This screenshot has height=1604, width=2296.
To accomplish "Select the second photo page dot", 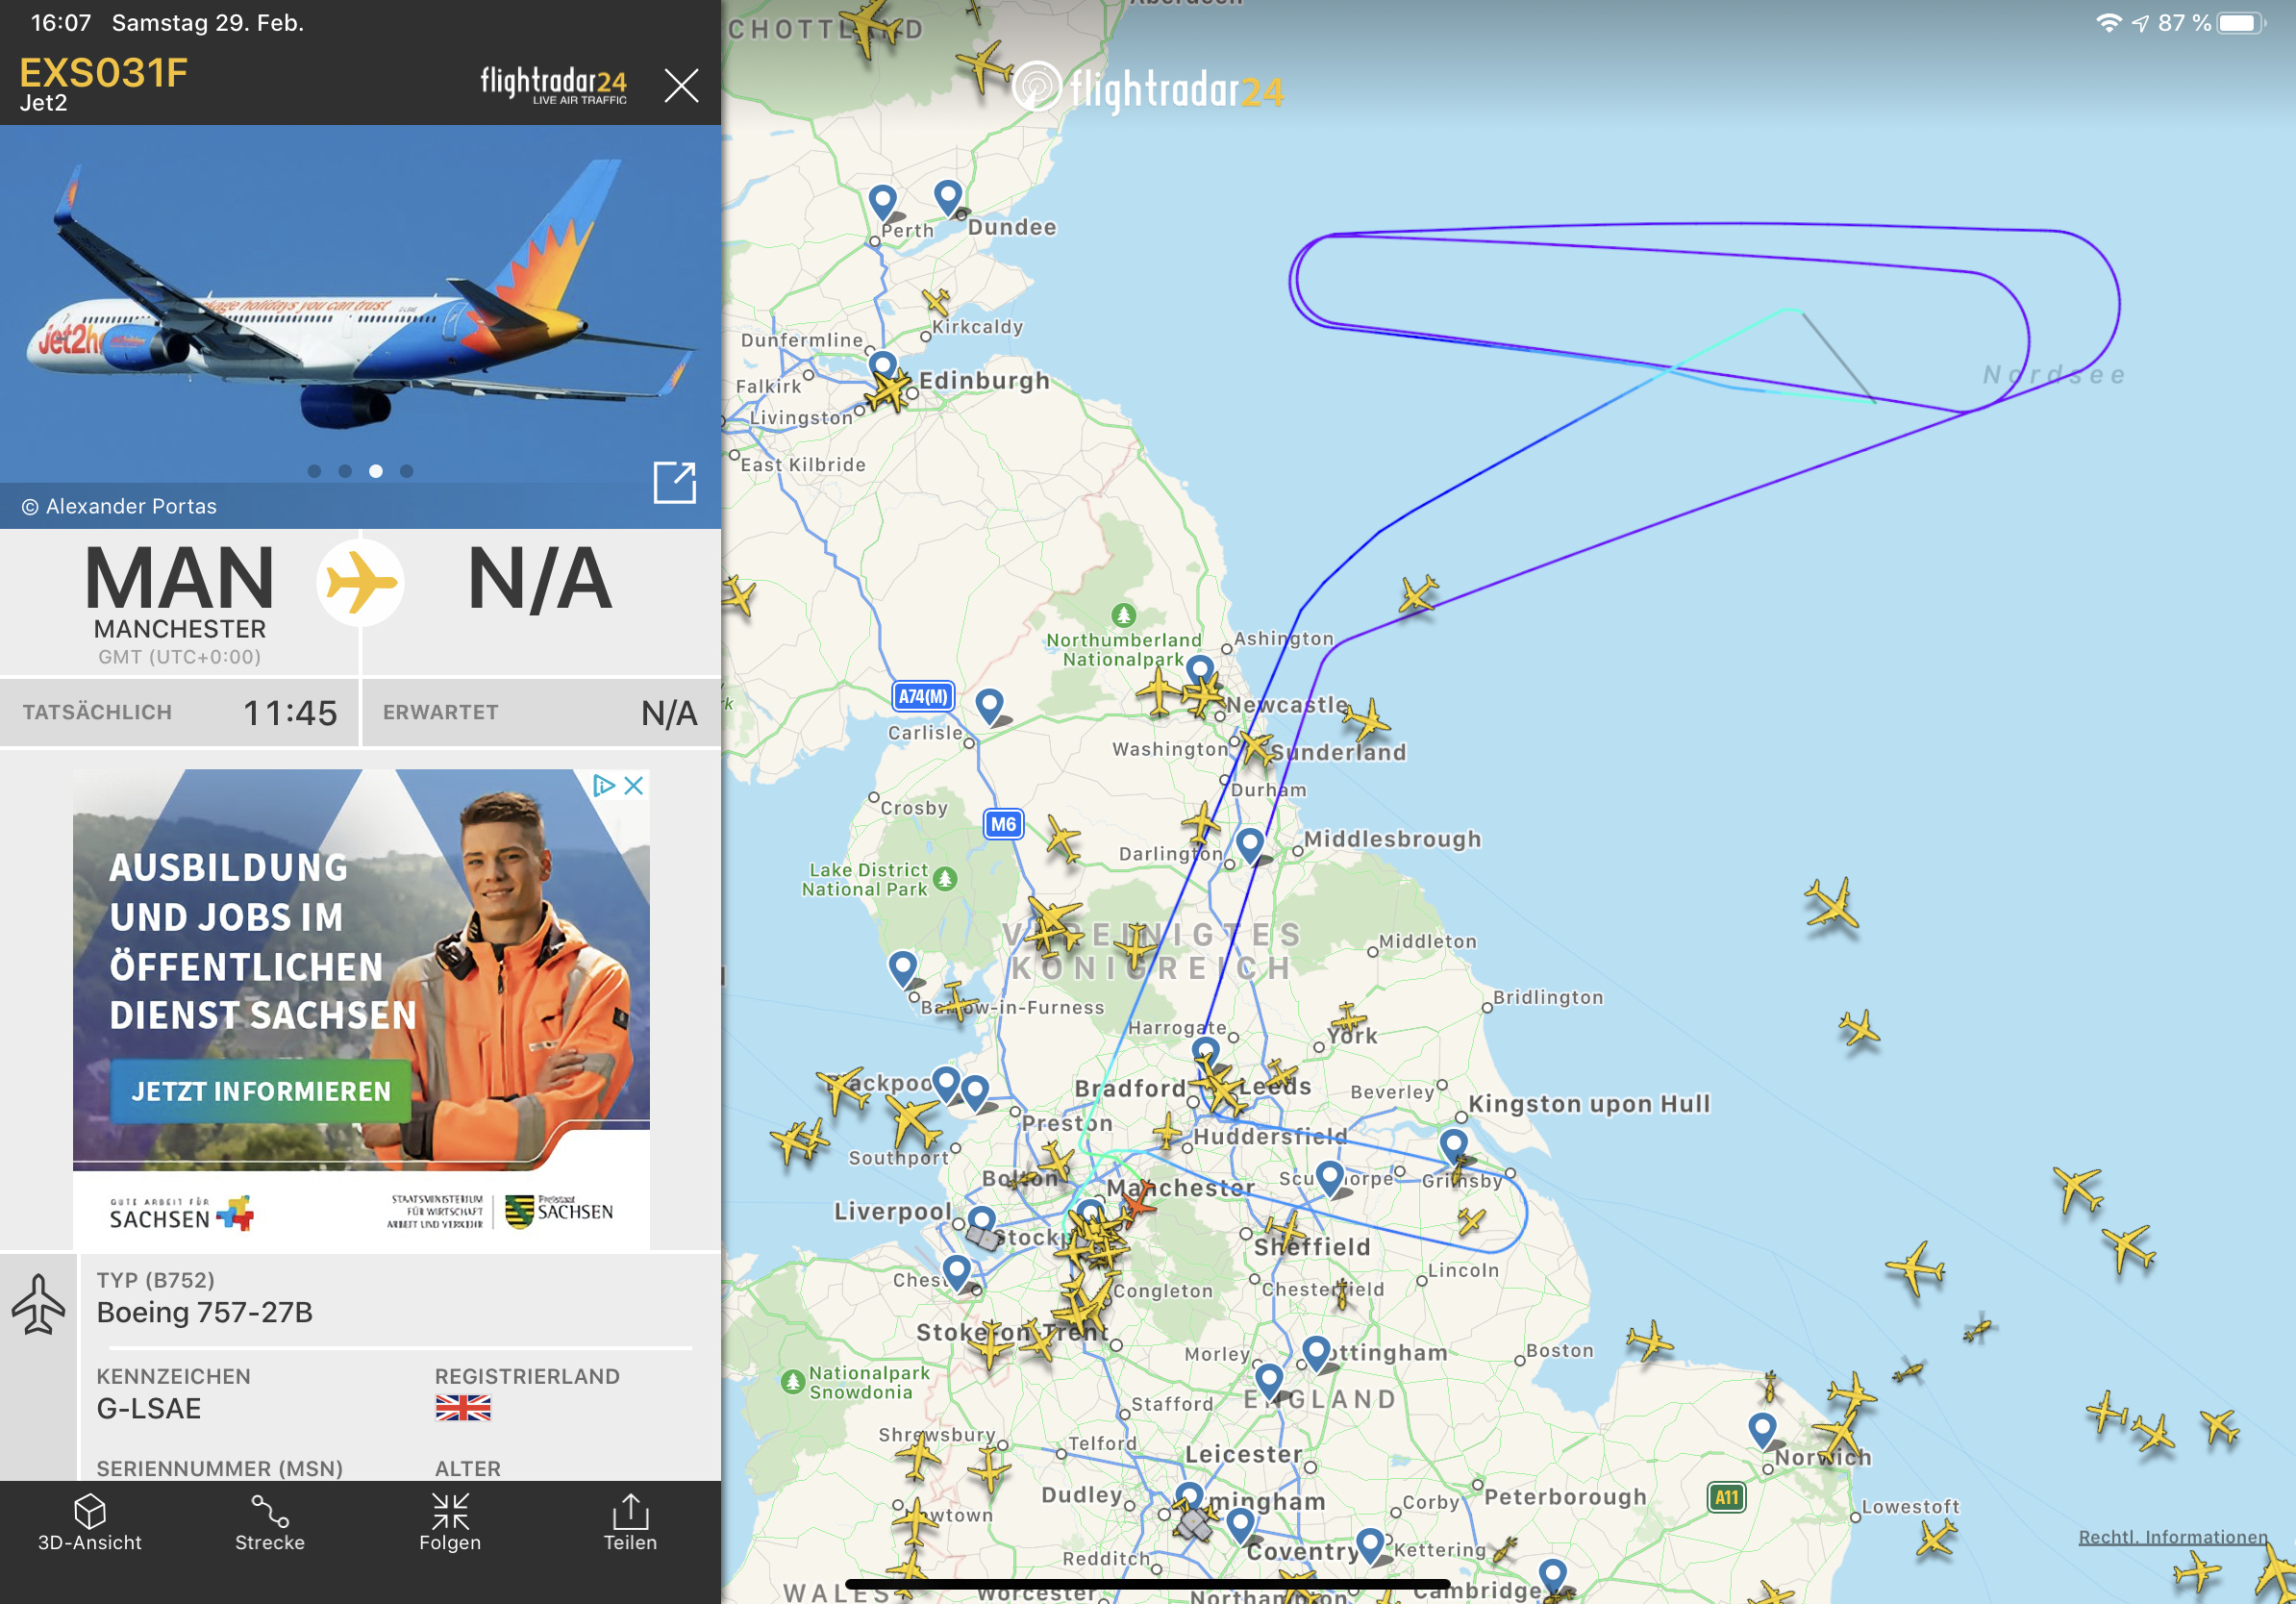I will pyautogui.click(x=345, y=471).
